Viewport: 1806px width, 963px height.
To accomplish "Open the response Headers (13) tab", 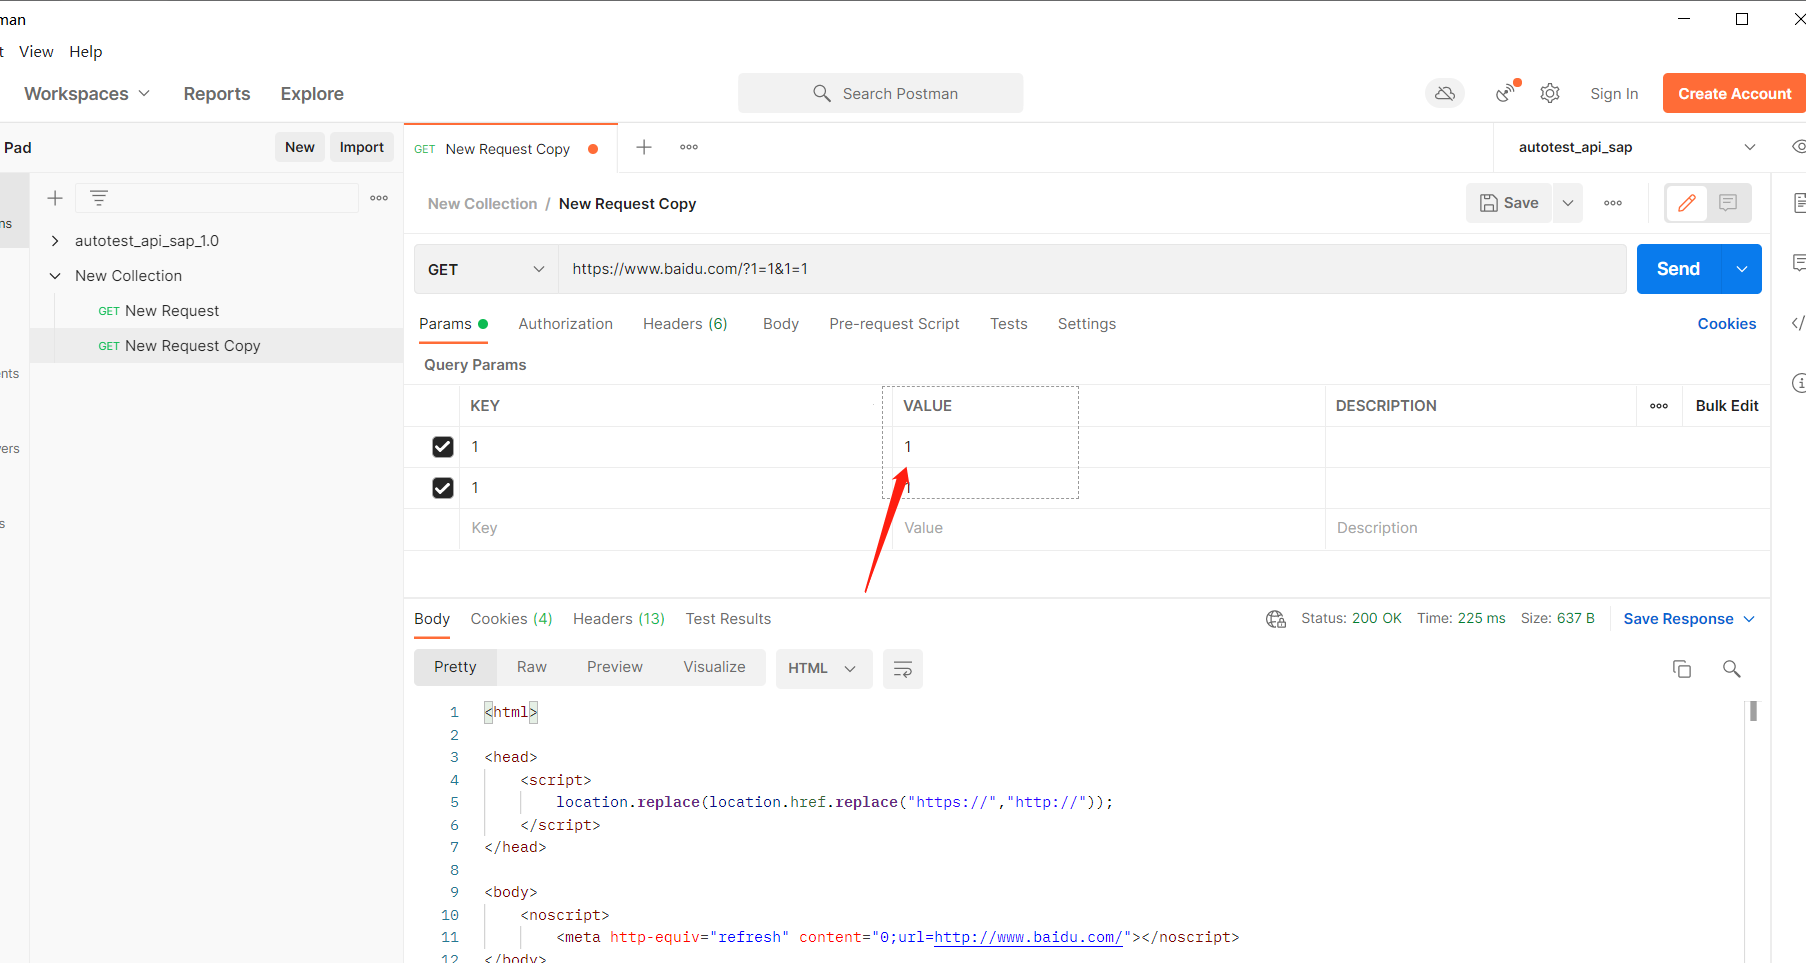I will 619,619.
